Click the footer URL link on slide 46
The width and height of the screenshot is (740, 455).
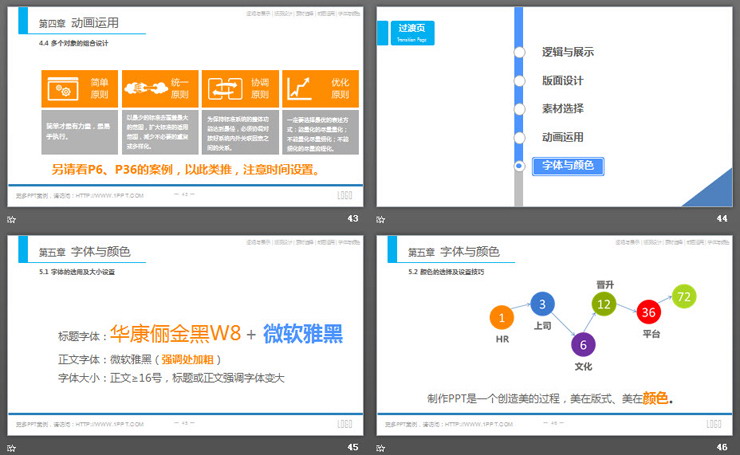[479, 424]
